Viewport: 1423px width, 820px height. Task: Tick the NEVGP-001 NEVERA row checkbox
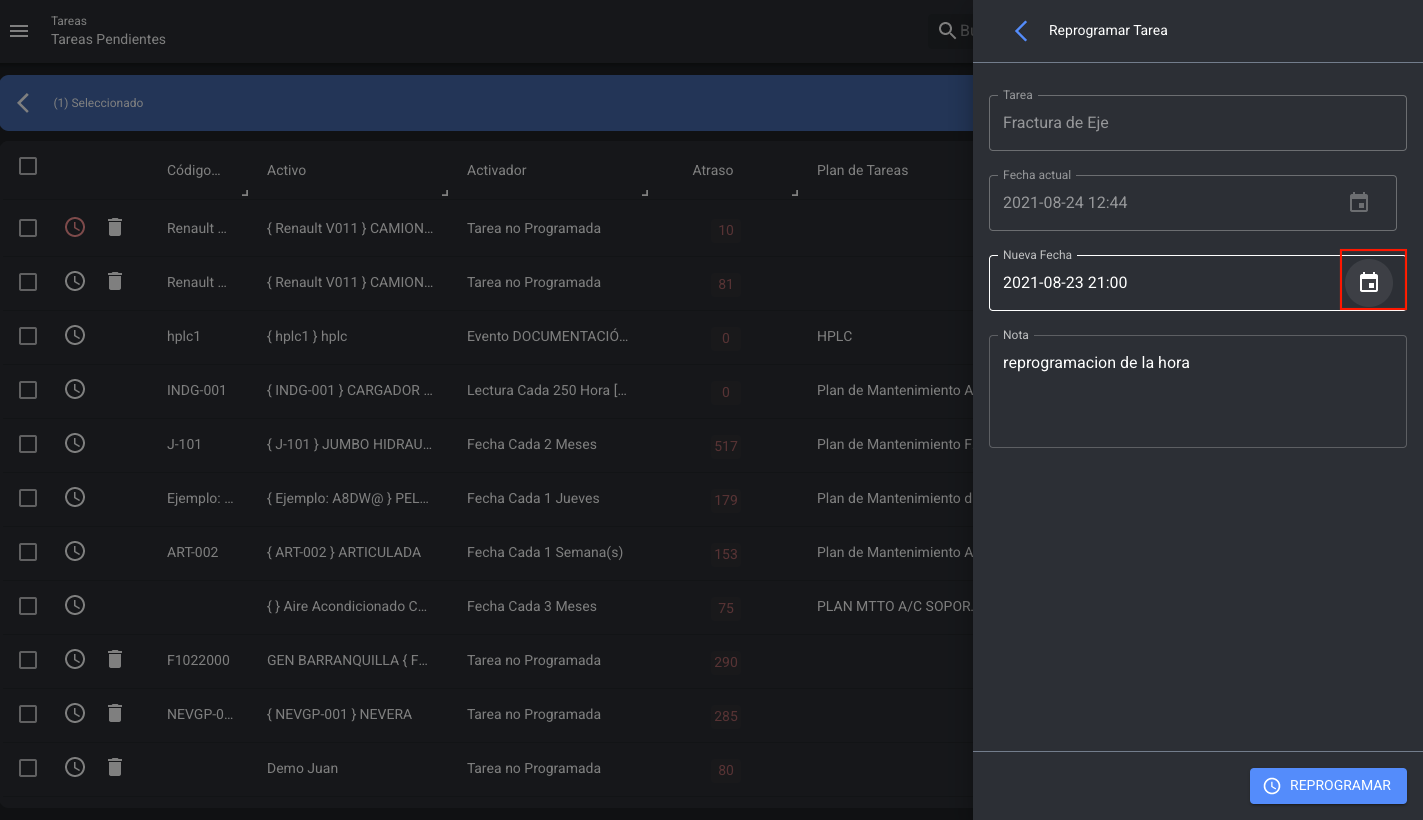pos(28,714)
